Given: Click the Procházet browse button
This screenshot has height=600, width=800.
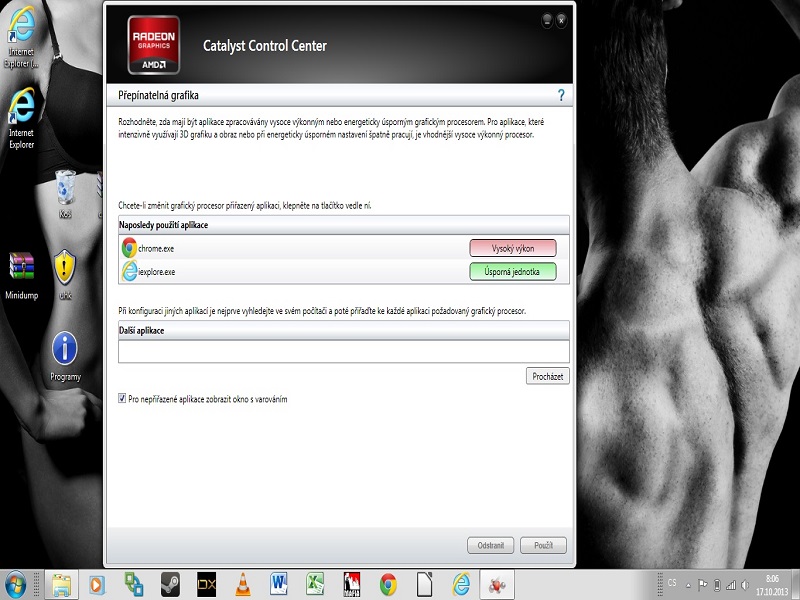Looking at the screenshot, I should pos(548,376).
